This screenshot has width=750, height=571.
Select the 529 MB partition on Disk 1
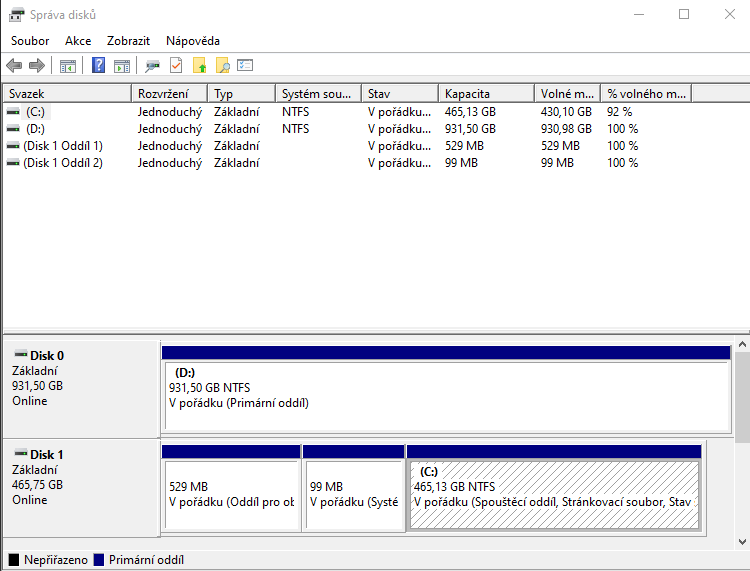point(231,494)
